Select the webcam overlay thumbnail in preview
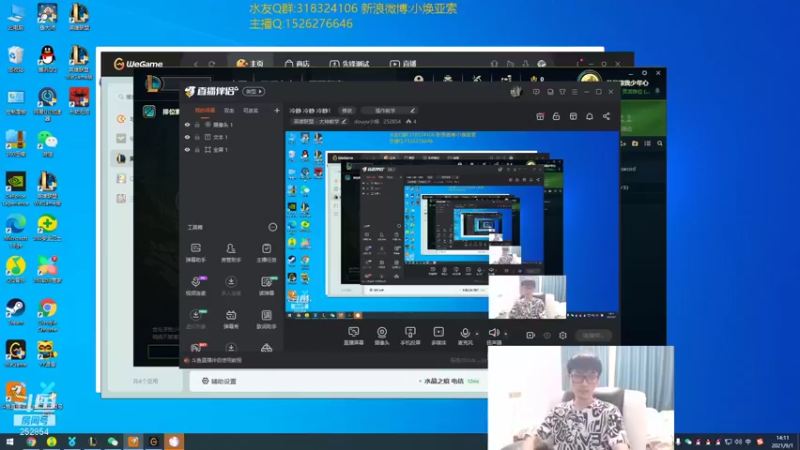Viewport: 800px width, 450px height. [x=527, y=297]
